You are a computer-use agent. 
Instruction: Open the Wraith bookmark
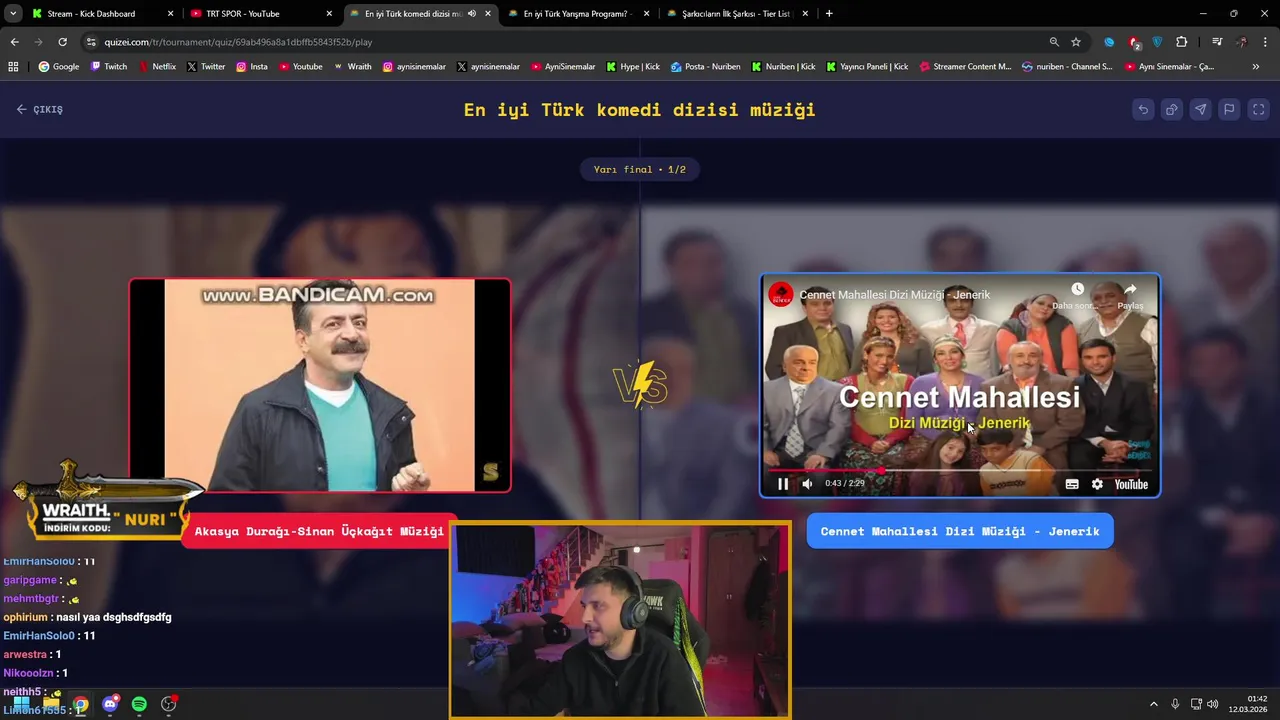click(353, 67)
